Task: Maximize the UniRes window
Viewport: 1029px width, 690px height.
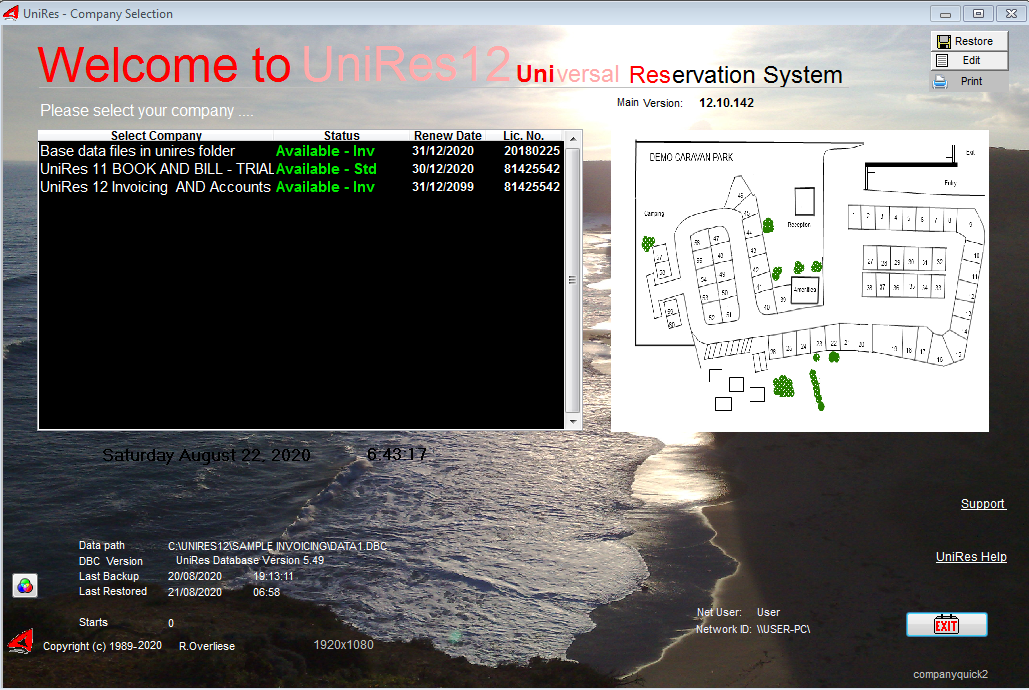Action: (978, 14)
